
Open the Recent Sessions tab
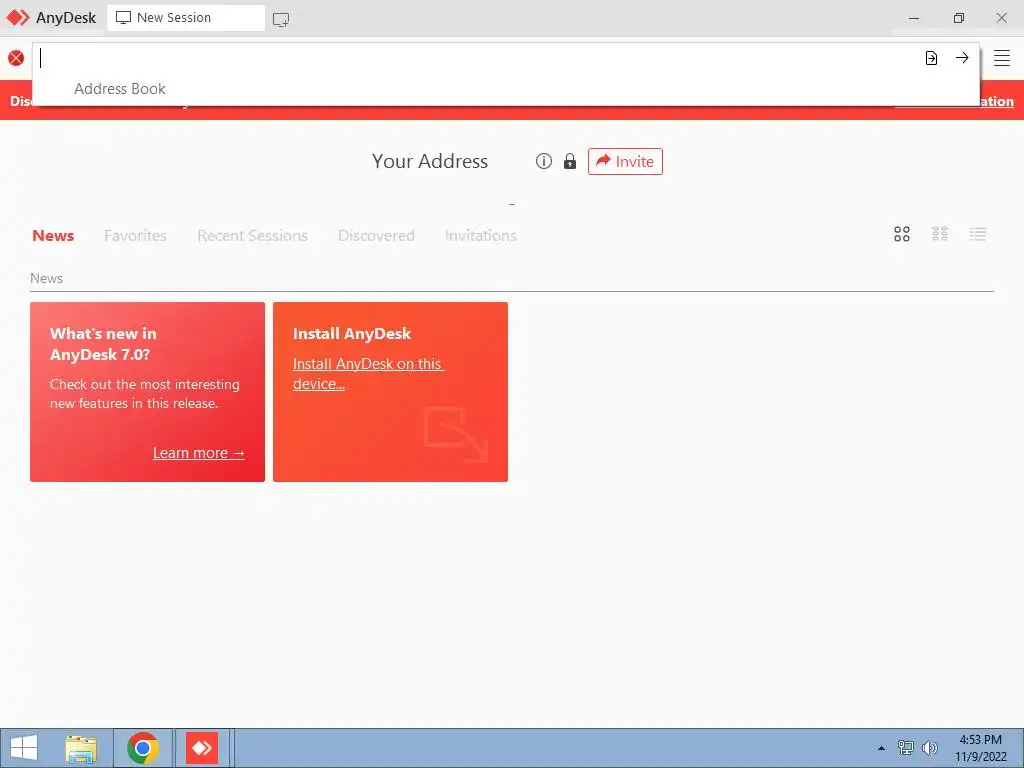pos(252,235)
